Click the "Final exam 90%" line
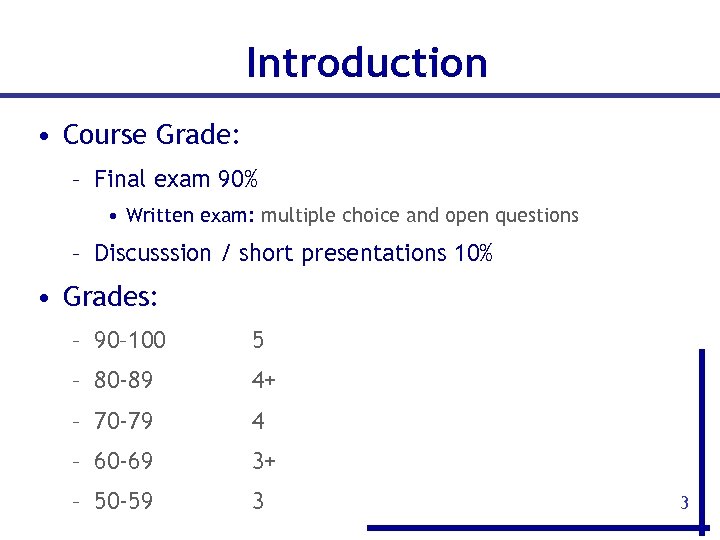Image resolution: width=720 pixels, height=540 pixels. tap(176, 180)
